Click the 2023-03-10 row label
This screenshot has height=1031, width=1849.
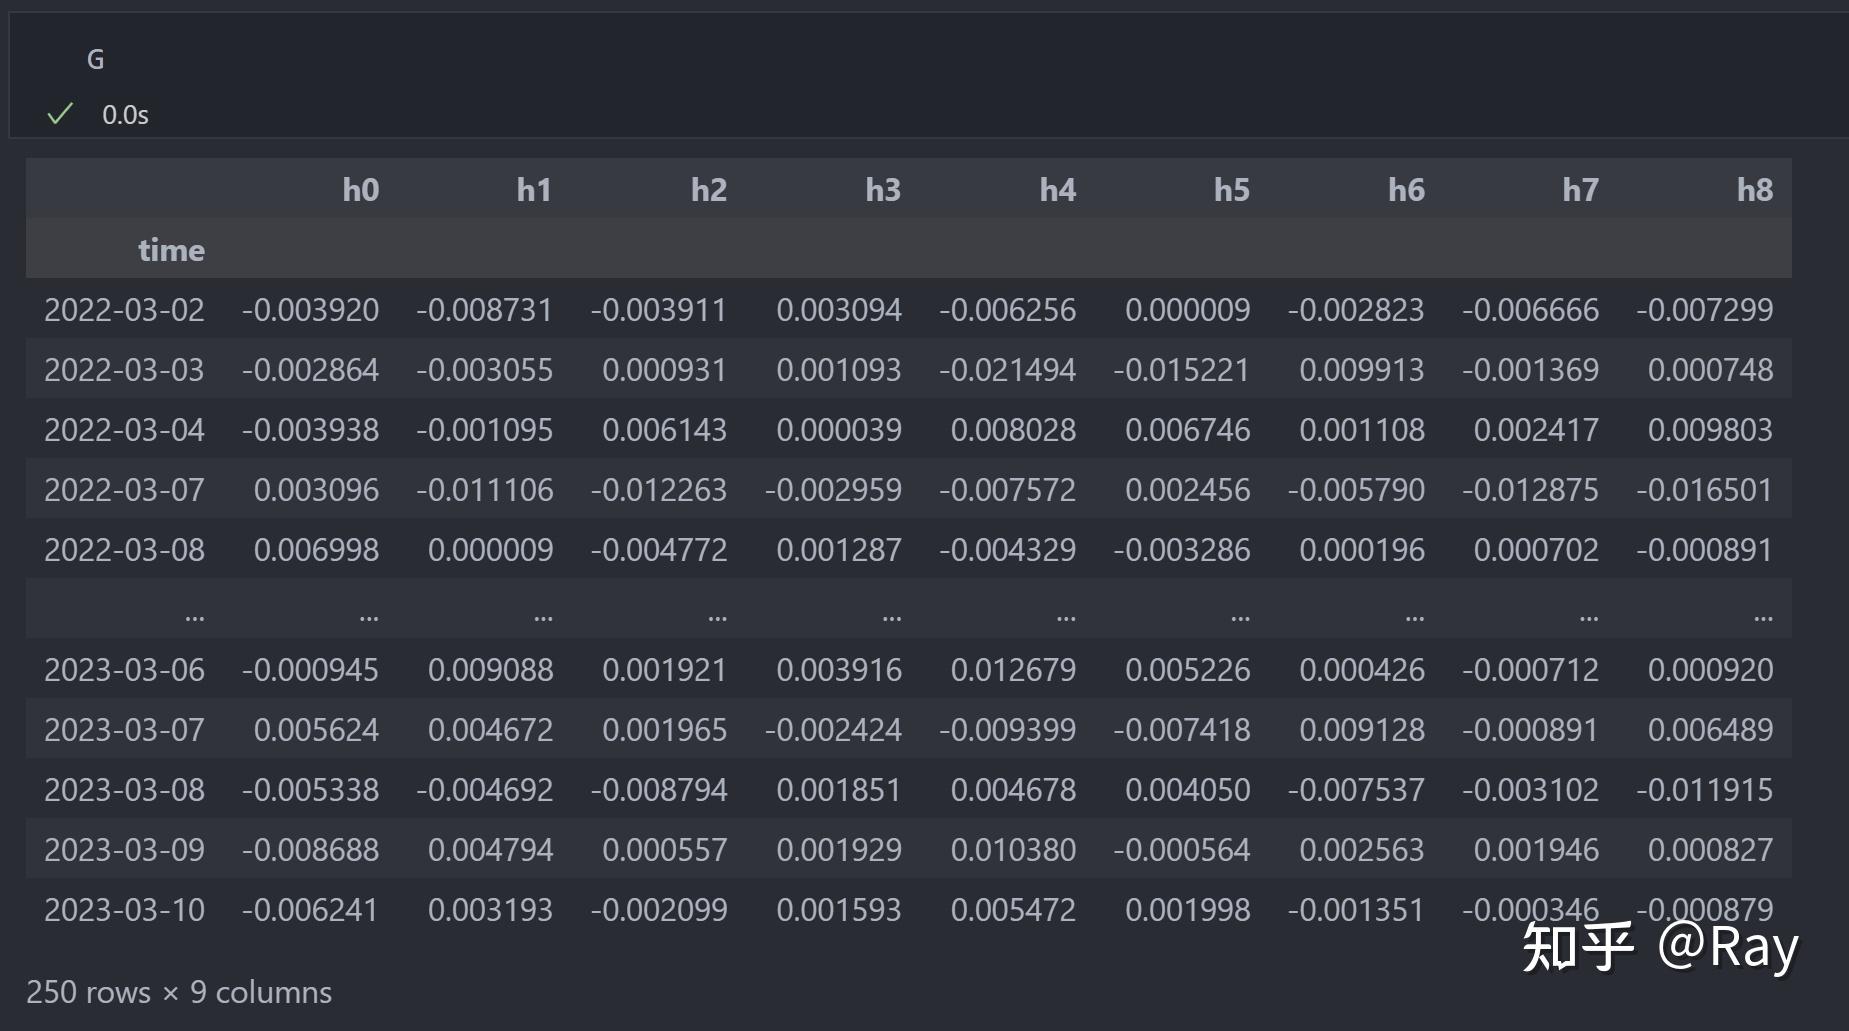point(124,910)
